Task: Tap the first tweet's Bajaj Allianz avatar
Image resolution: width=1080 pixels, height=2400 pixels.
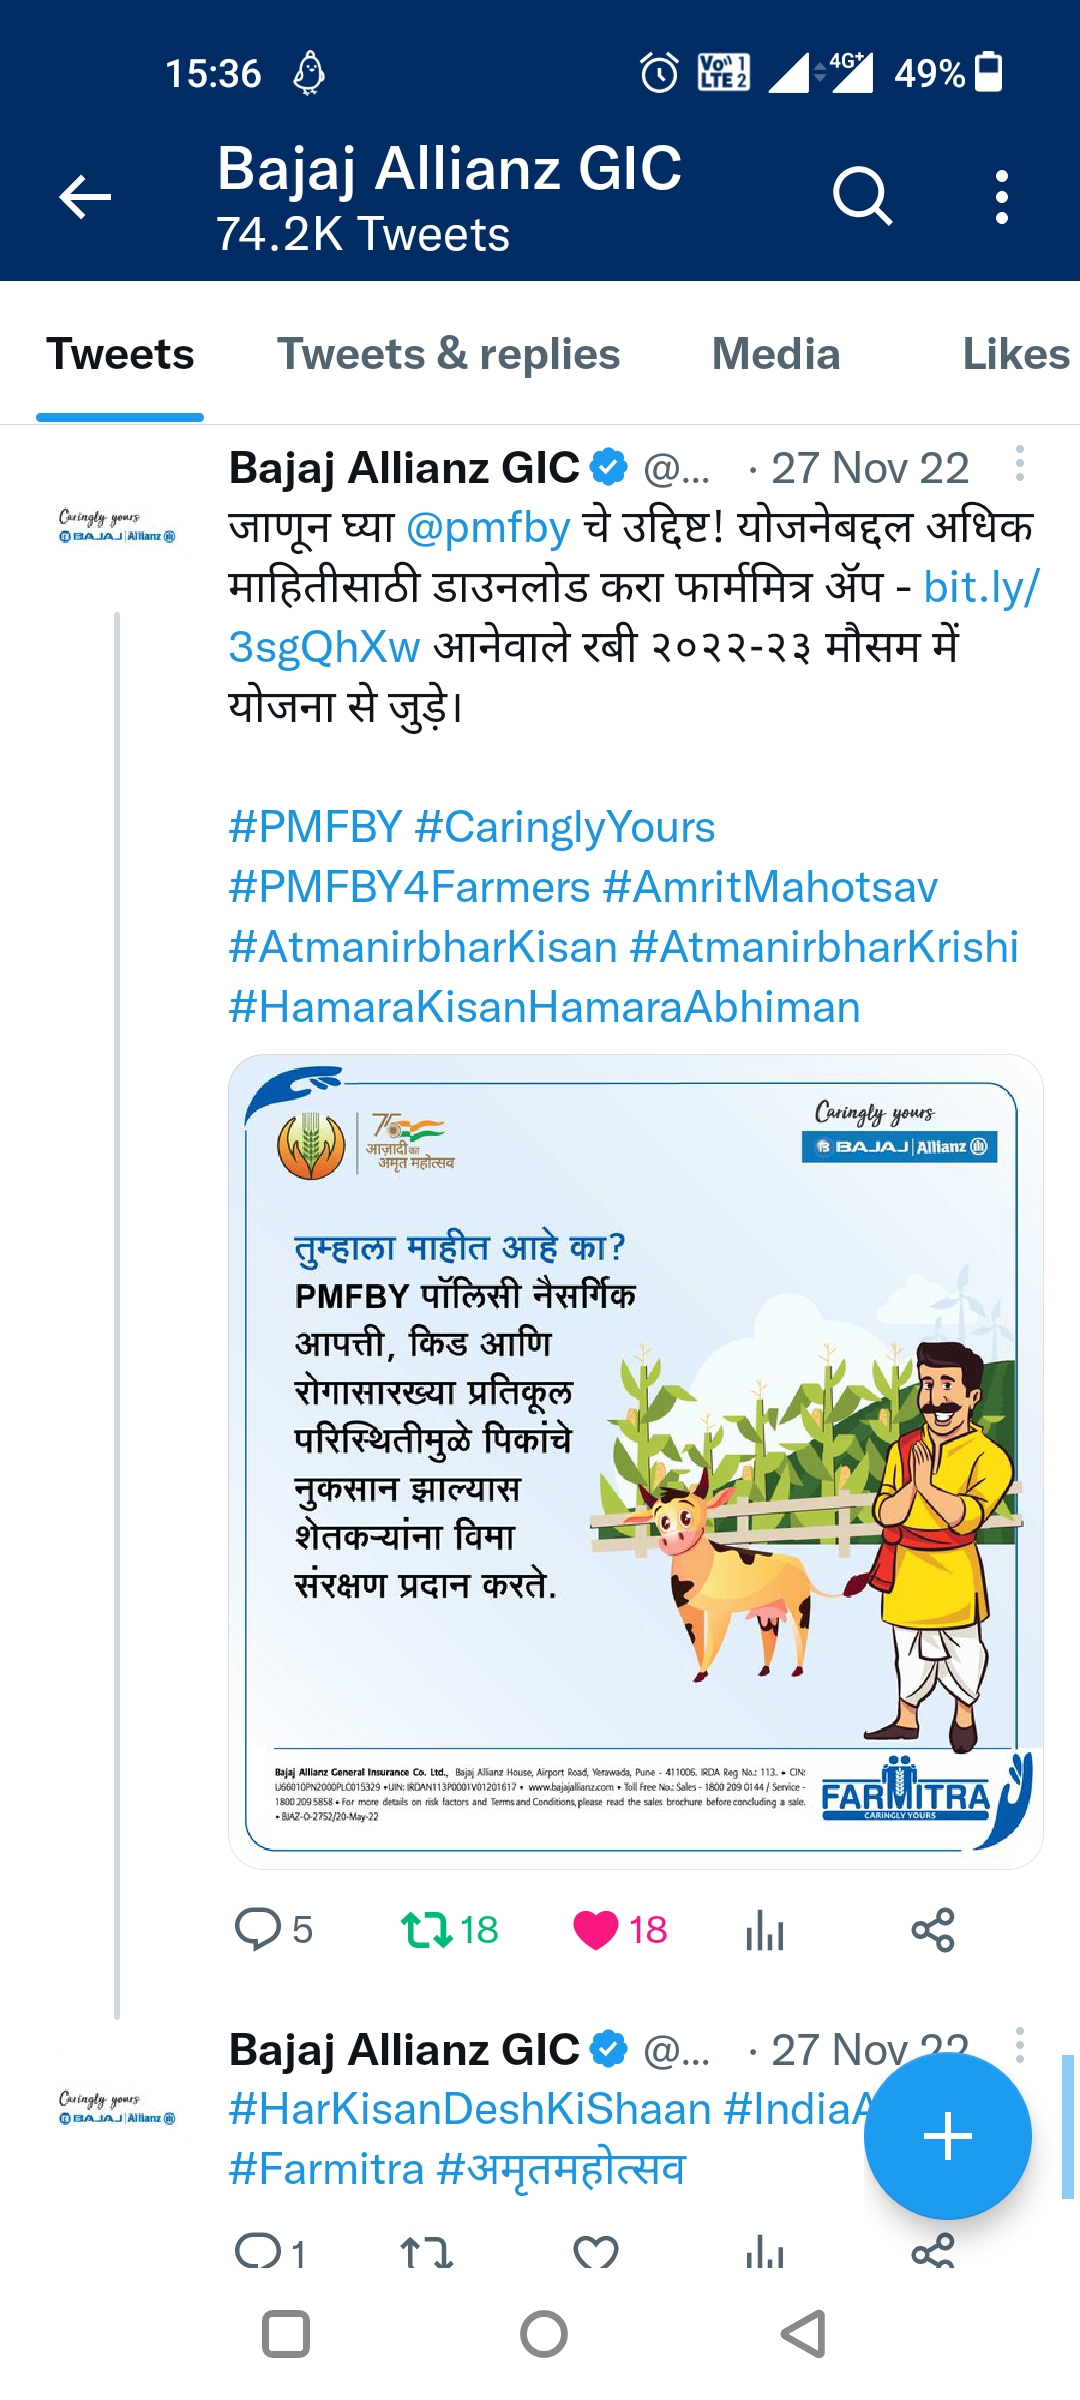Action: tap(117, 527)
